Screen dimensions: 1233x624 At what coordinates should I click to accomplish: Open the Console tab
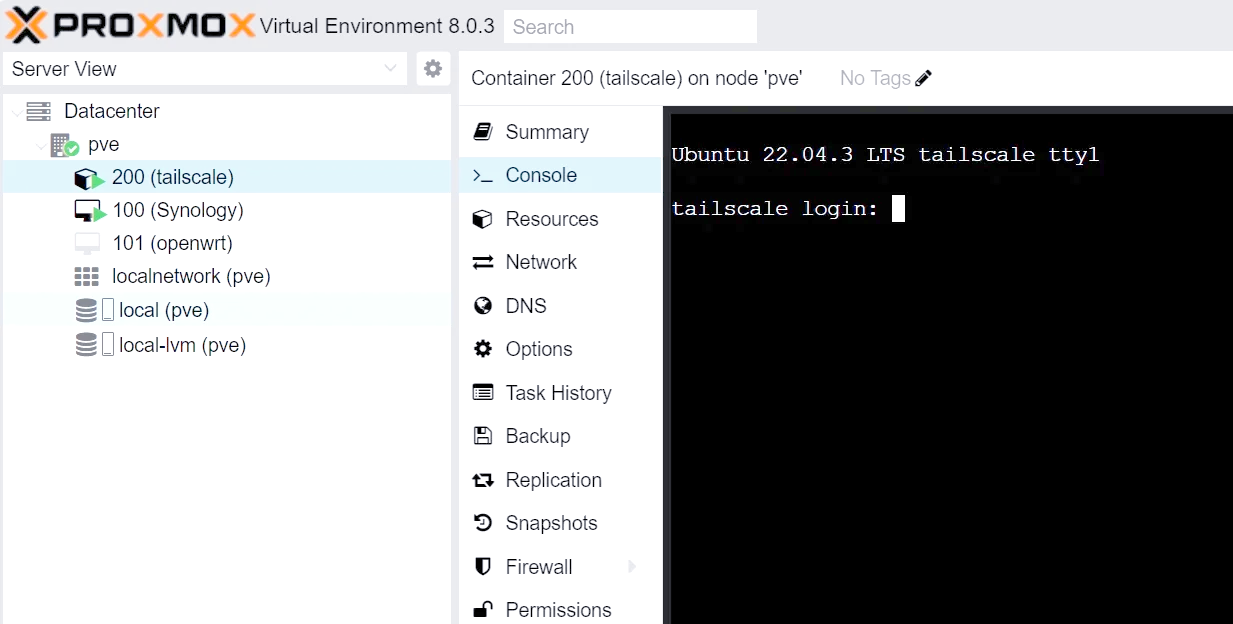(x=560, y=175)
